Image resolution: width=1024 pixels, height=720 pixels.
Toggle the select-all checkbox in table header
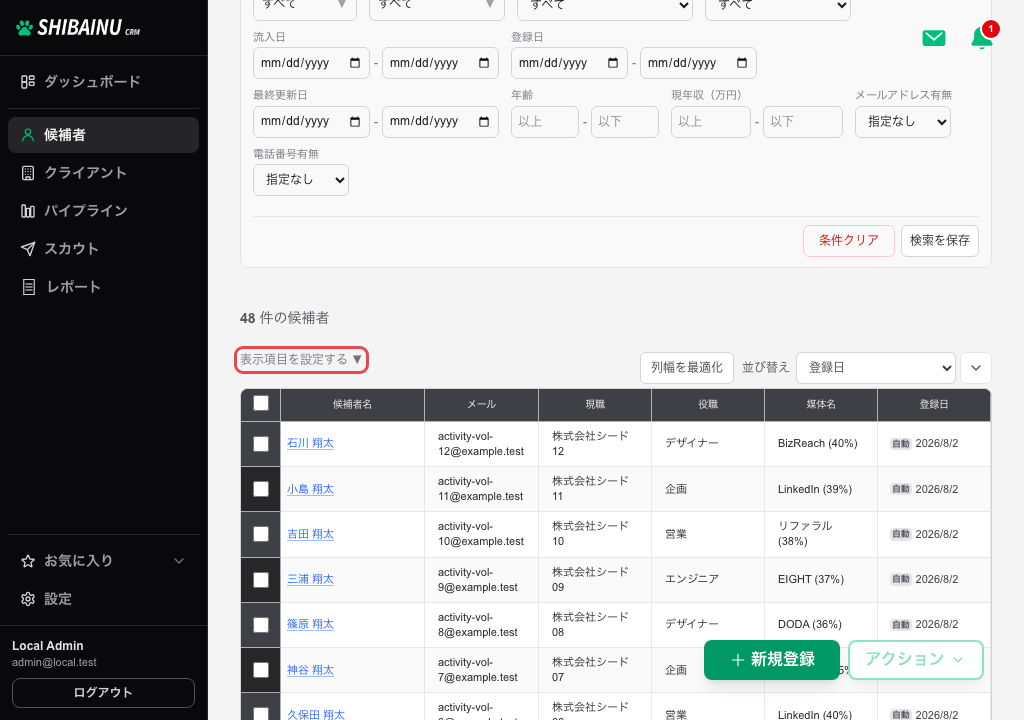point(261,403)
